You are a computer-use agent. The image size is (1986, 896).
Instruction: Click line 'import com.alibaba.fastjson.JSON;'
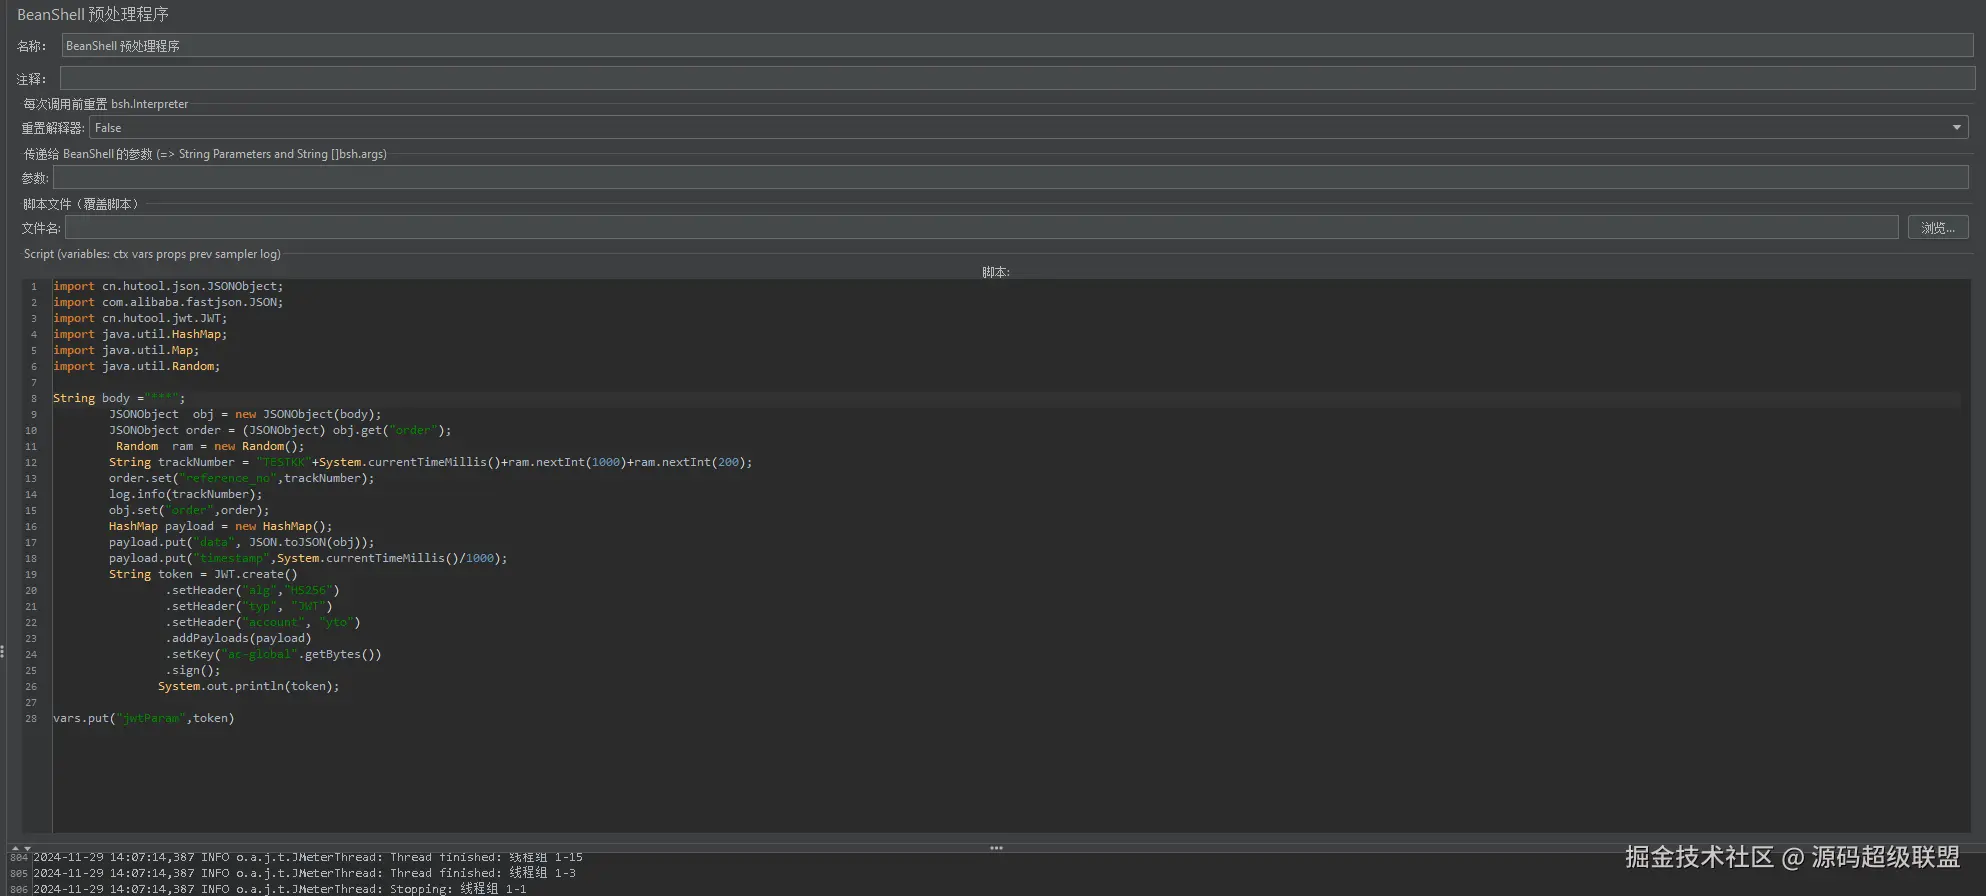tap(168, 302)
